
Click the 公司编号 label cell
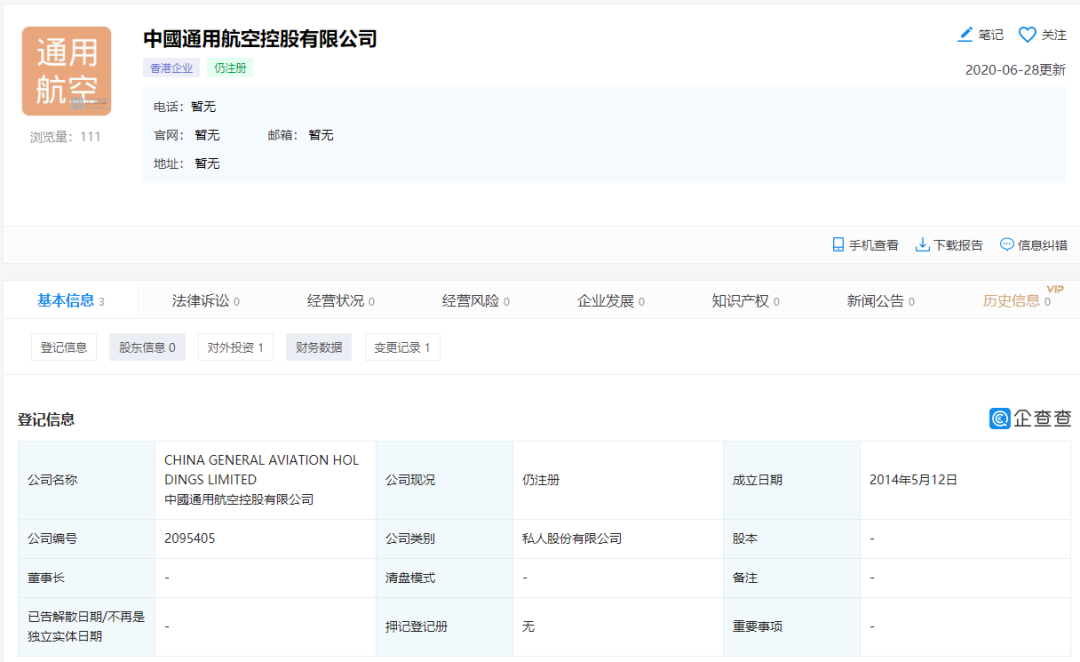coord(86,538)
